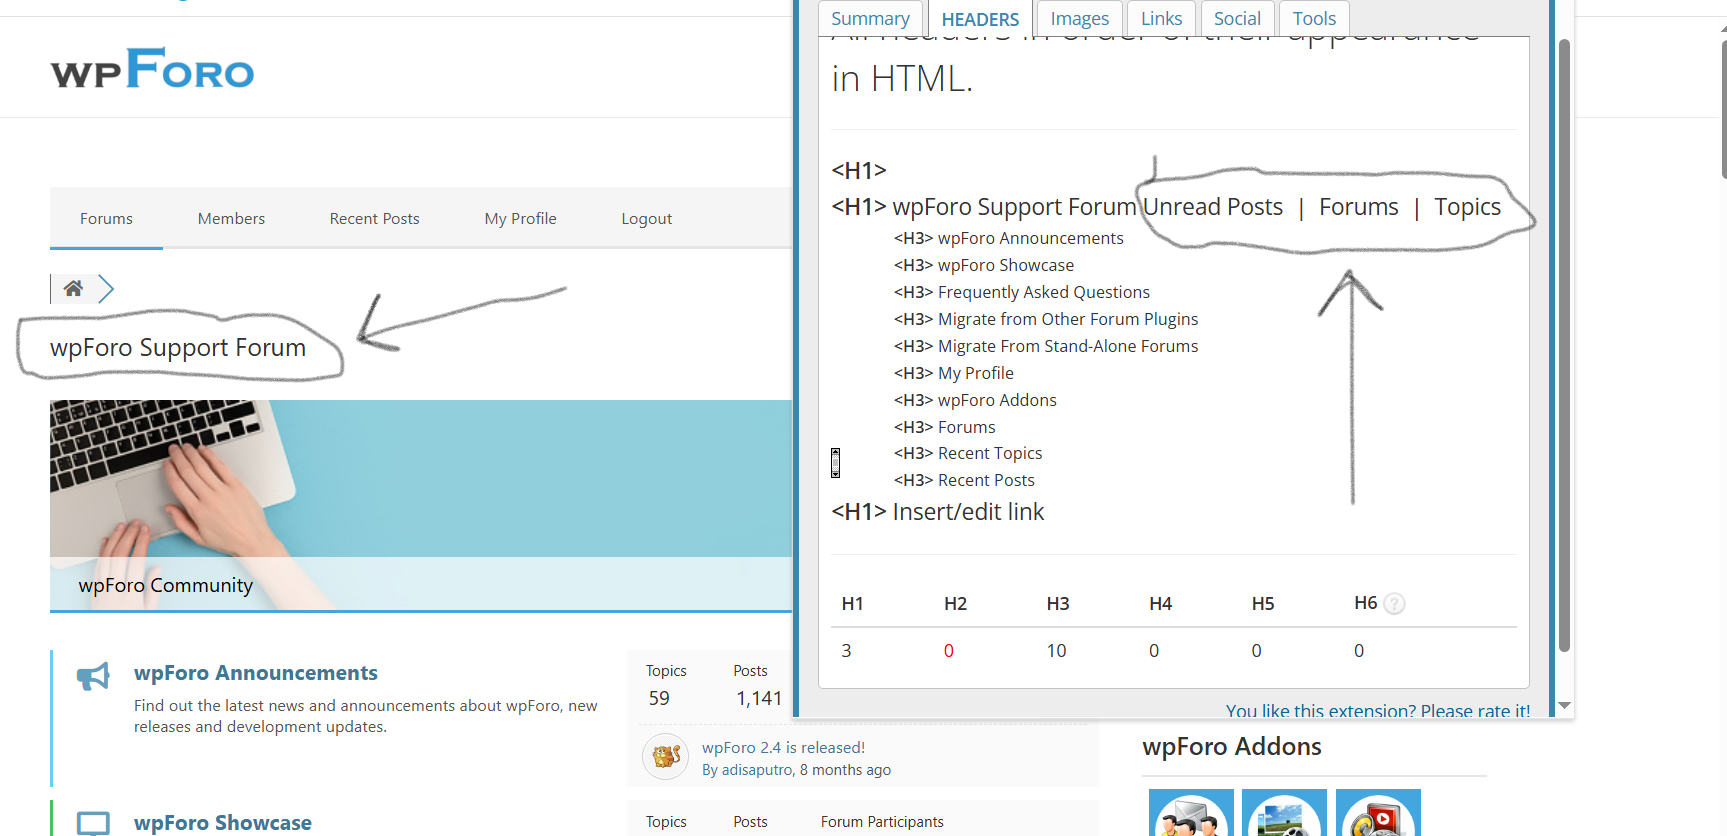Click the H3 Recent Topics header entry
The width and height of the screenshot is (1727, 836).
click(x=968, y=453)
